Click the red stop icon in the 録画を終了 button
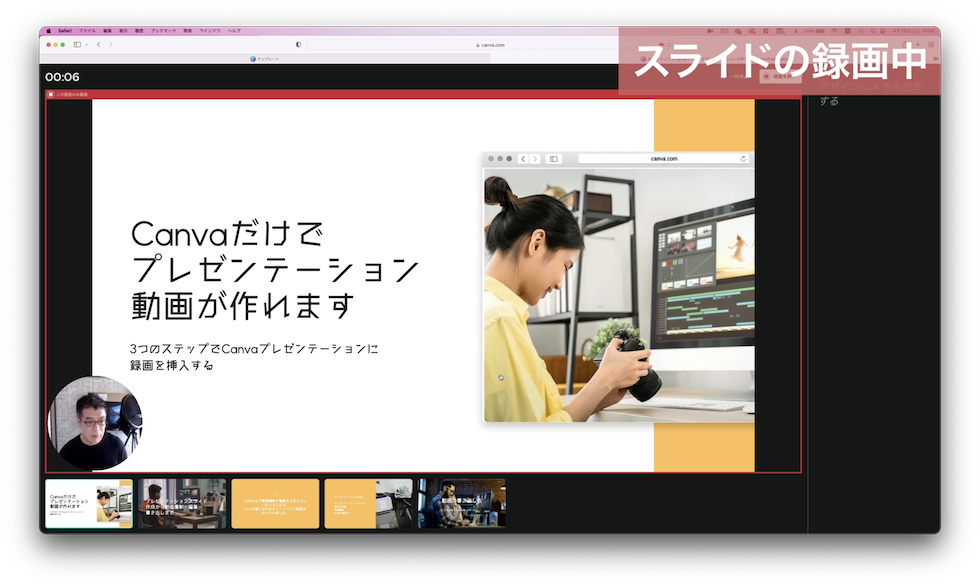Screen dimensions: 980x586 767,77
